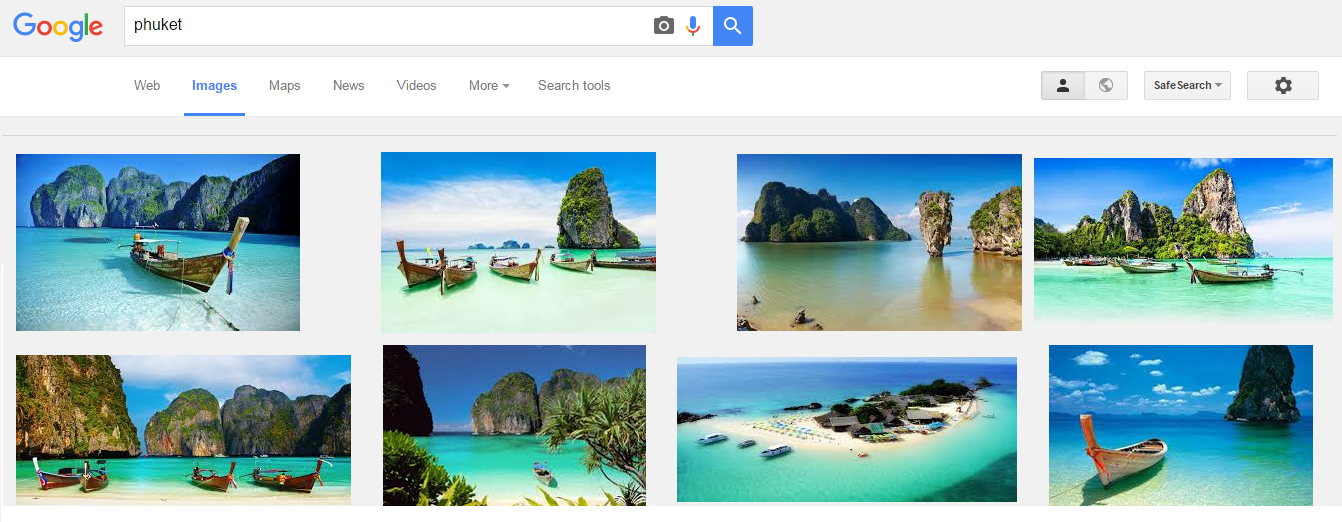
Task: Select the Maps tab
Action: 285,86
